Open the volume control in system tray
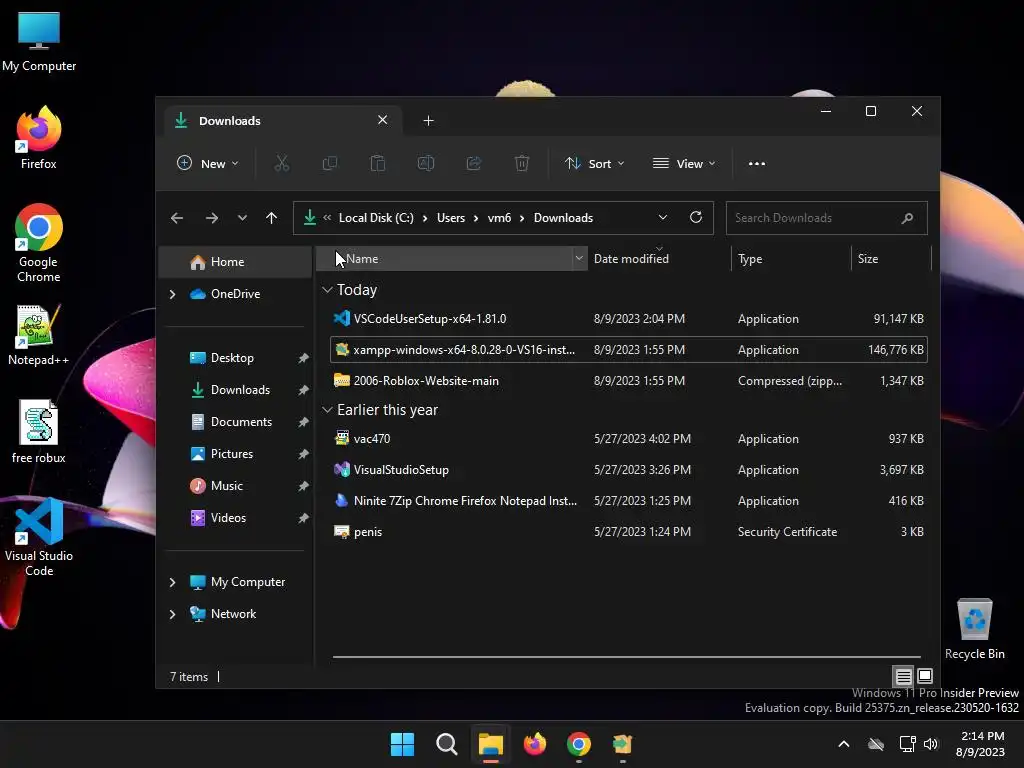This screenshot has height=768, width=1024. tap(931, 744)
